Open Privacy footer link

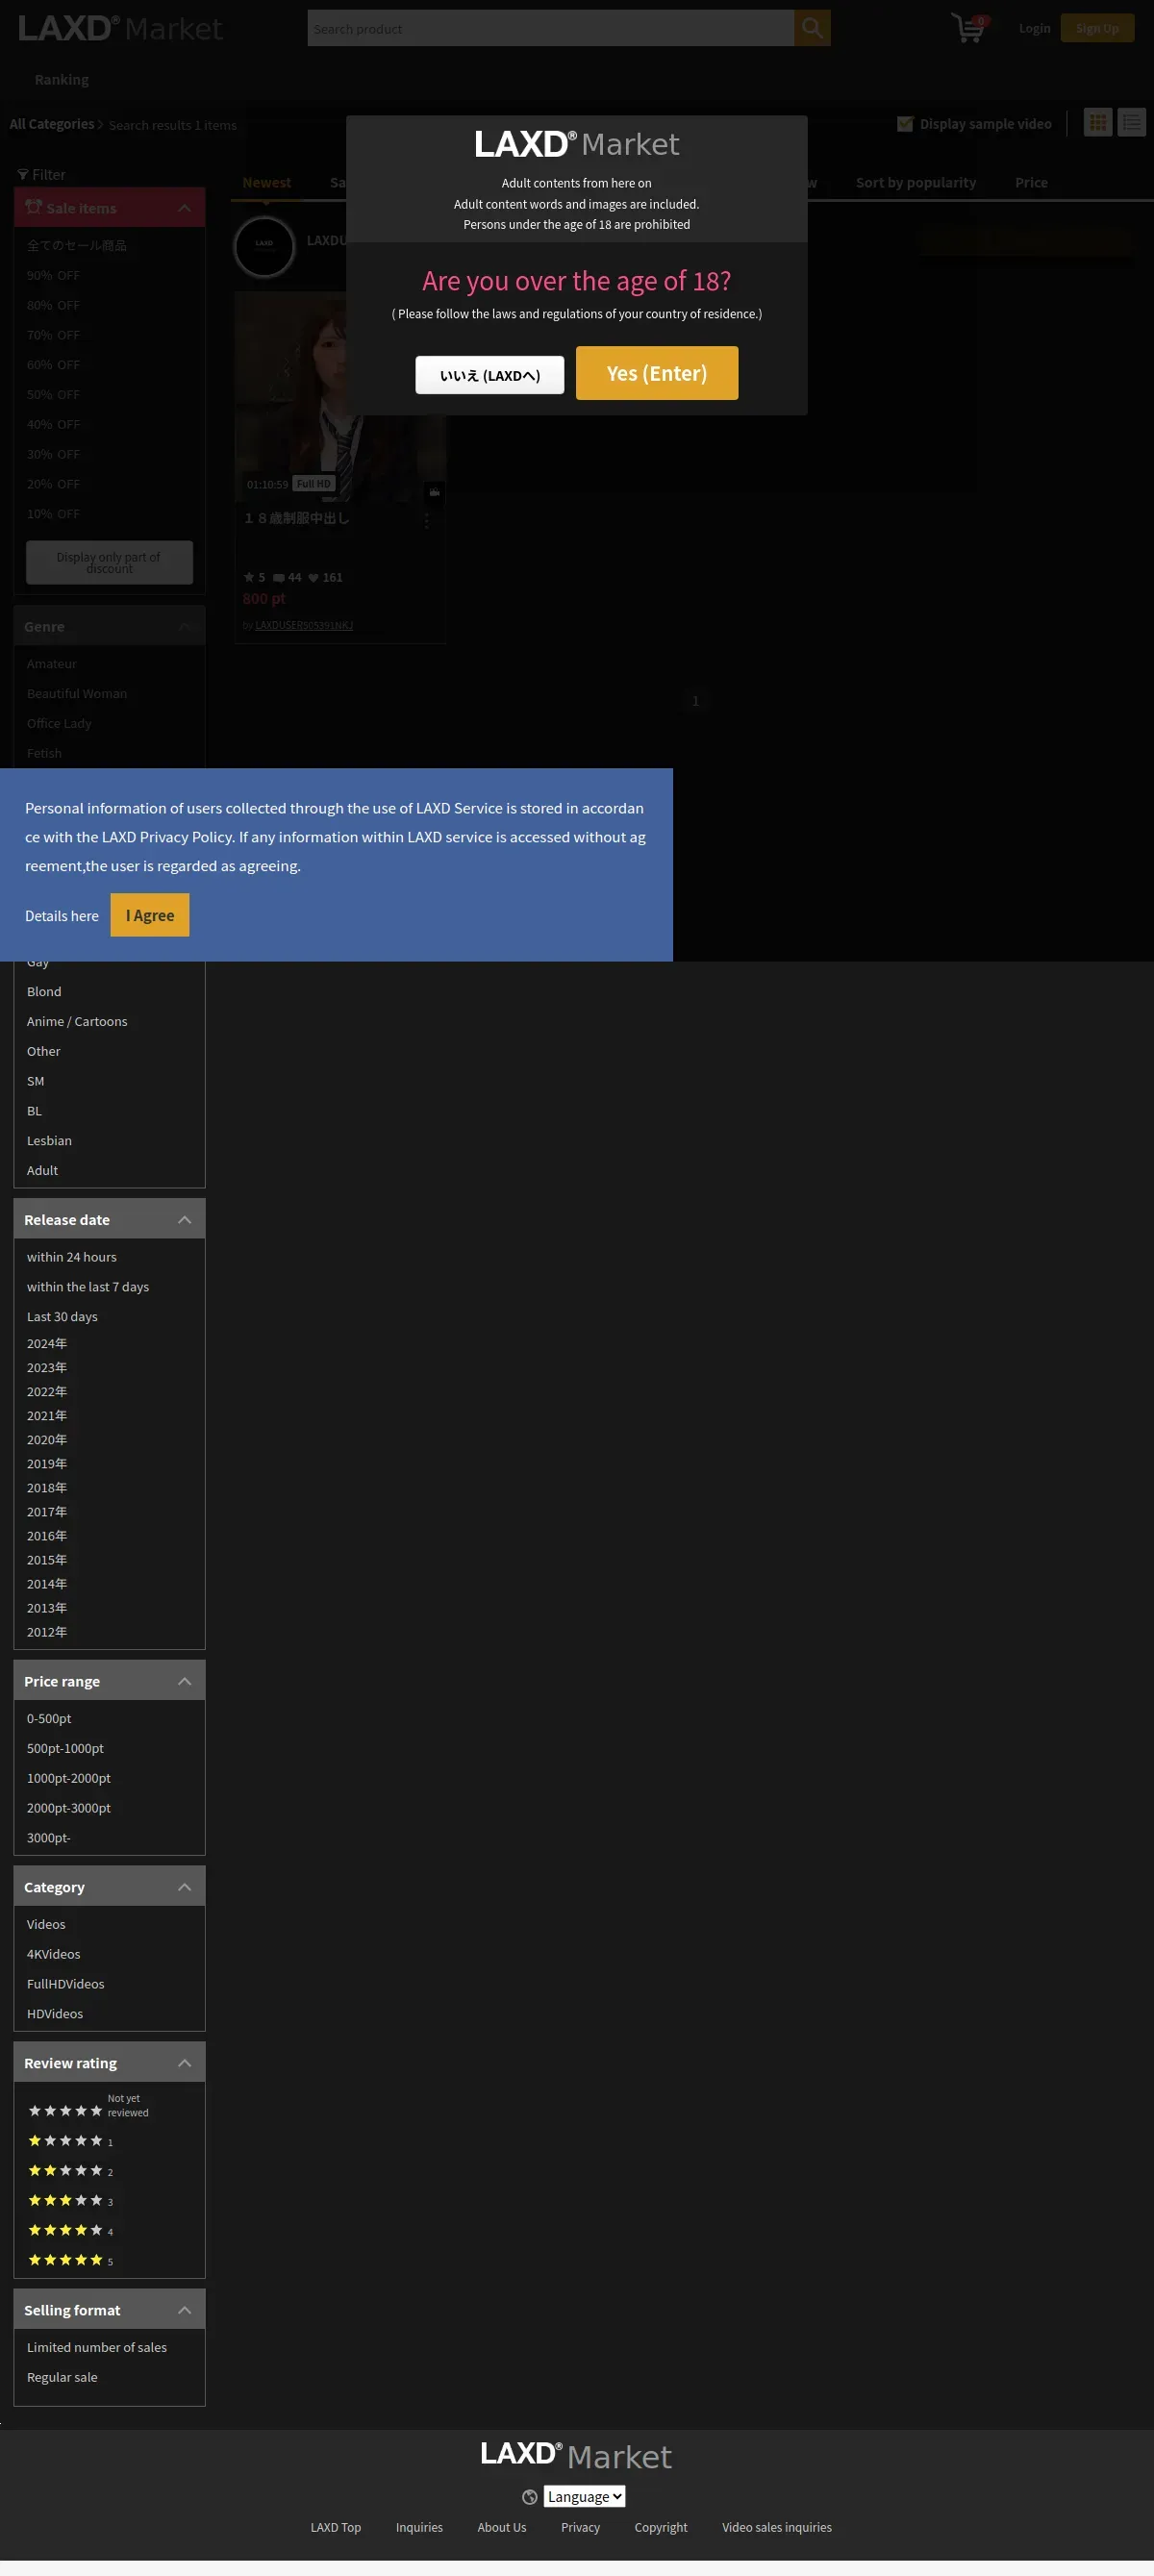[x=581, y=2527]
